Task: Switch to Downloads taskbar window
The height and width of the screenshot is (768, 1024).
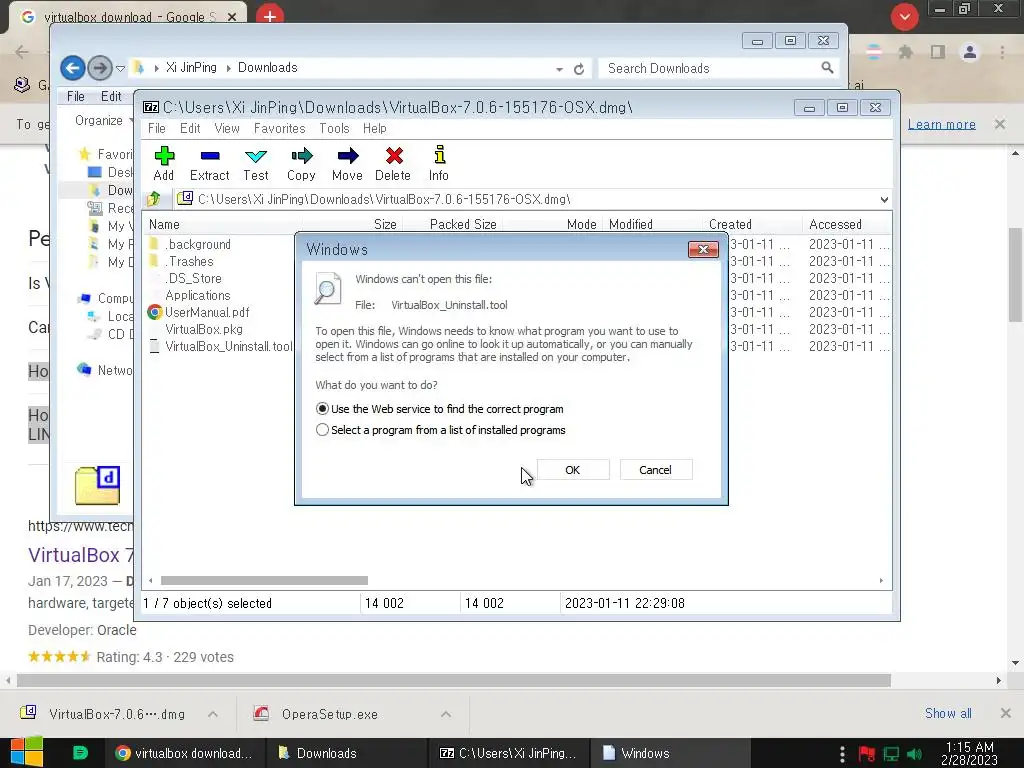Action: [347, 753]
